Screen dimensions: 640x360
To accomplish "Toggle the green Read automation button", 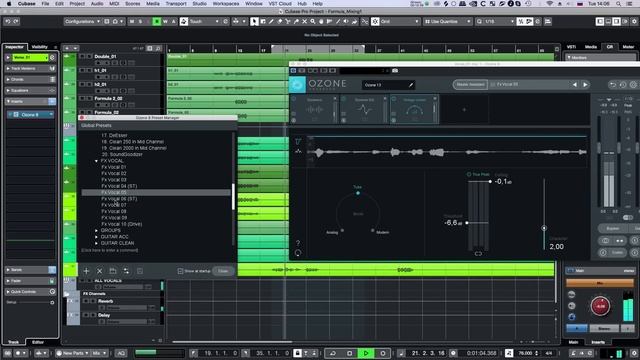I will click(x=156, y=22).
